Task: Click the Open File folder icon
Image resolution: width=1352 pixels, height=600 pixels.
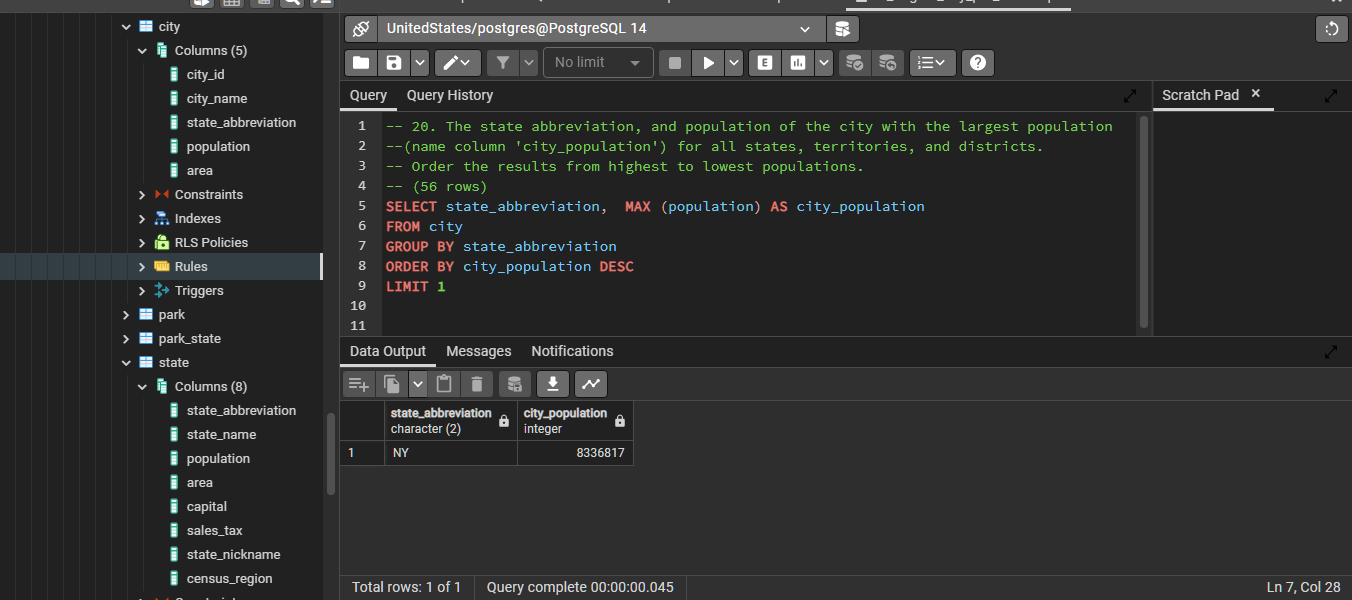Action: point(361,63)
